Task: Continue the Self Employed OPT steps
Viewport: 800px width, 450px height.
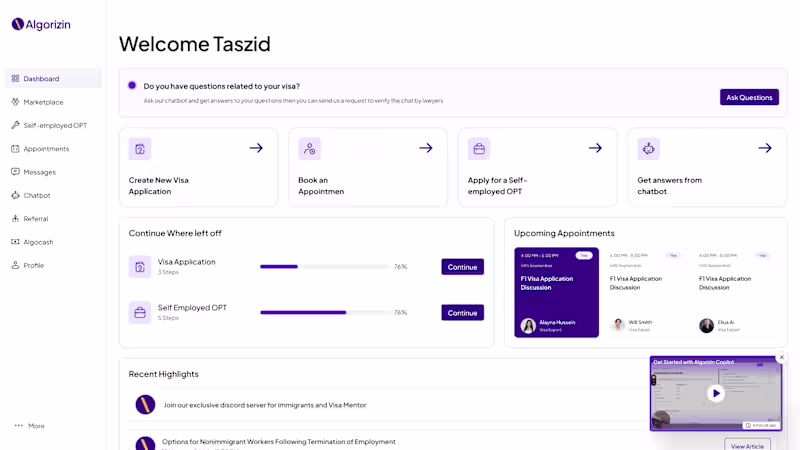Action: 462,313
